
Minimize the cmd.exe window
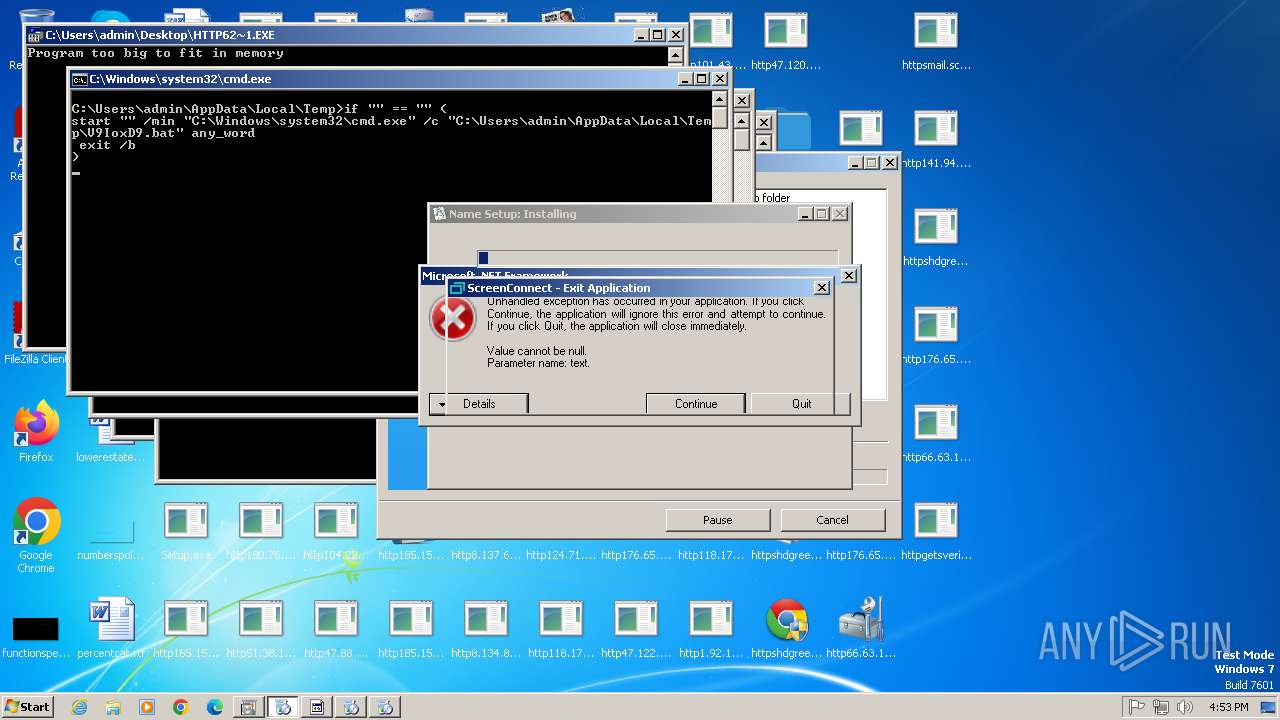[685, 79]
